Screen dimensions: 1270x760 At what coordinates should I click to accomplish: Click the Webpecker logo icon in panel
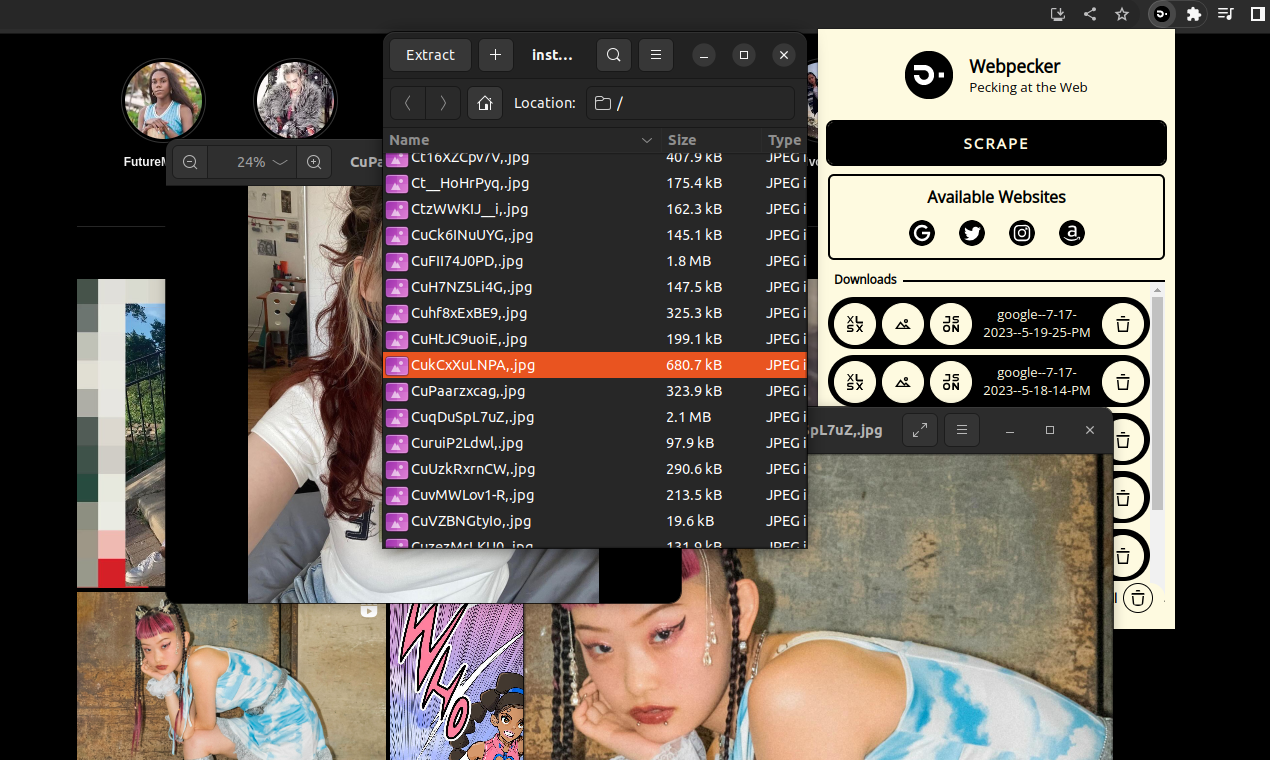pos(929,75)
